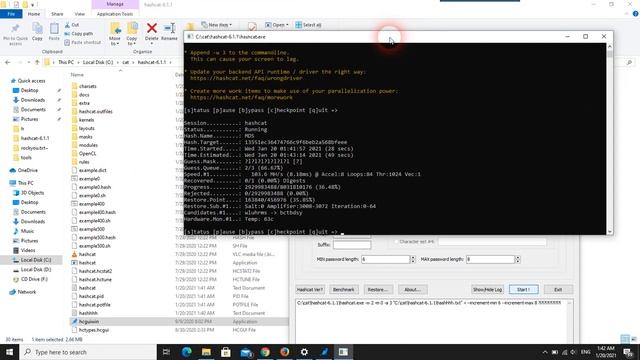The width and height of the screenshot is (640, 360).
Task: Open the Application Tools tab
Action: (x=115, y=14)
